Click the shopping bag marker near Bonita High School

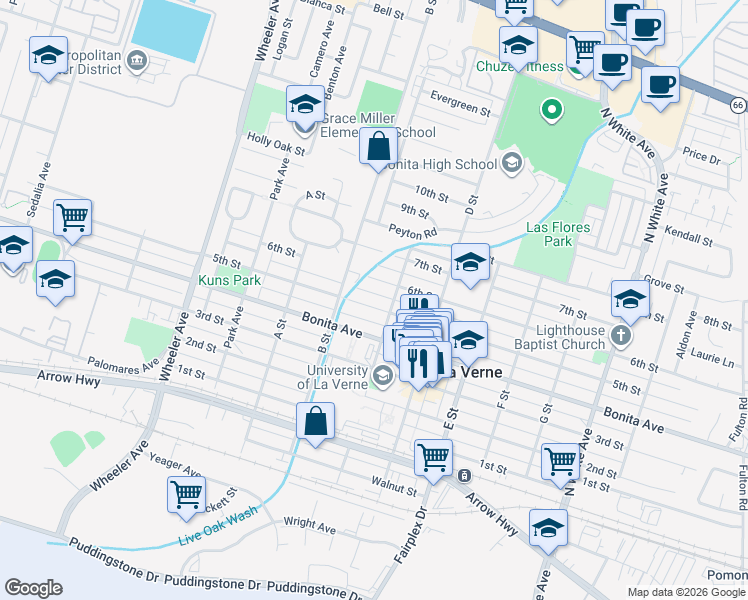click(378, 147)
